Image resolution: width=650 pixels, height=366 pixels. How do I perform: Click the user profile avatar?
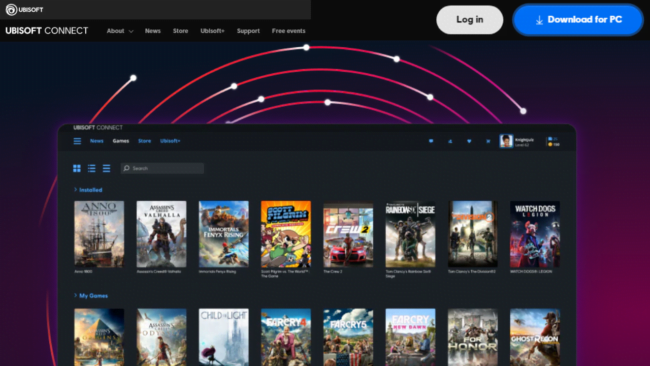(x=506, y=141)
